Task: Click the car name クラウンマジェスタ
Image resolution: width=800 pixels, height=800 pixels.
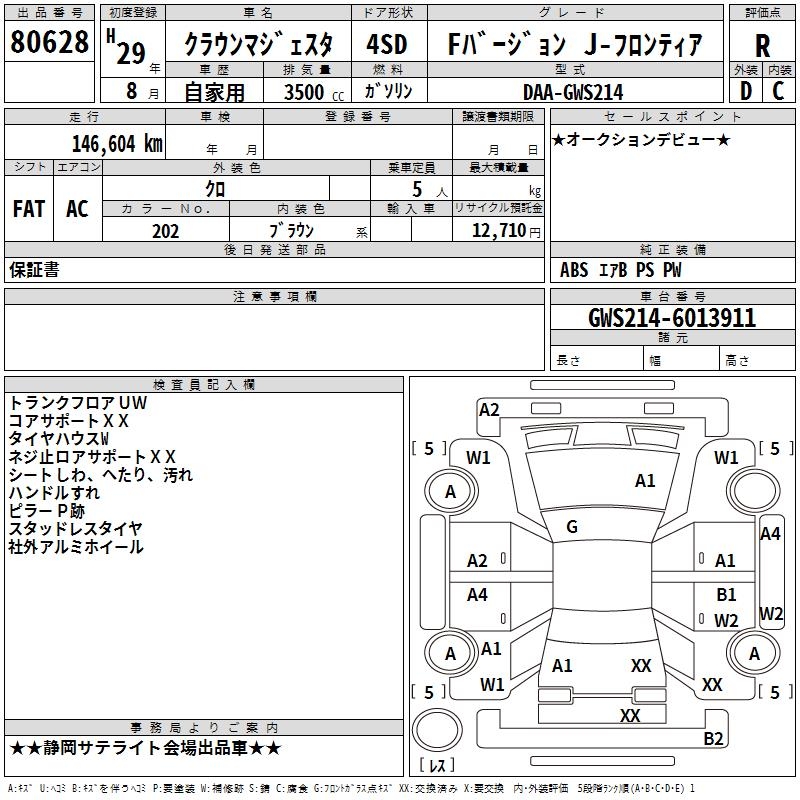Action: [x=258, y=45]
